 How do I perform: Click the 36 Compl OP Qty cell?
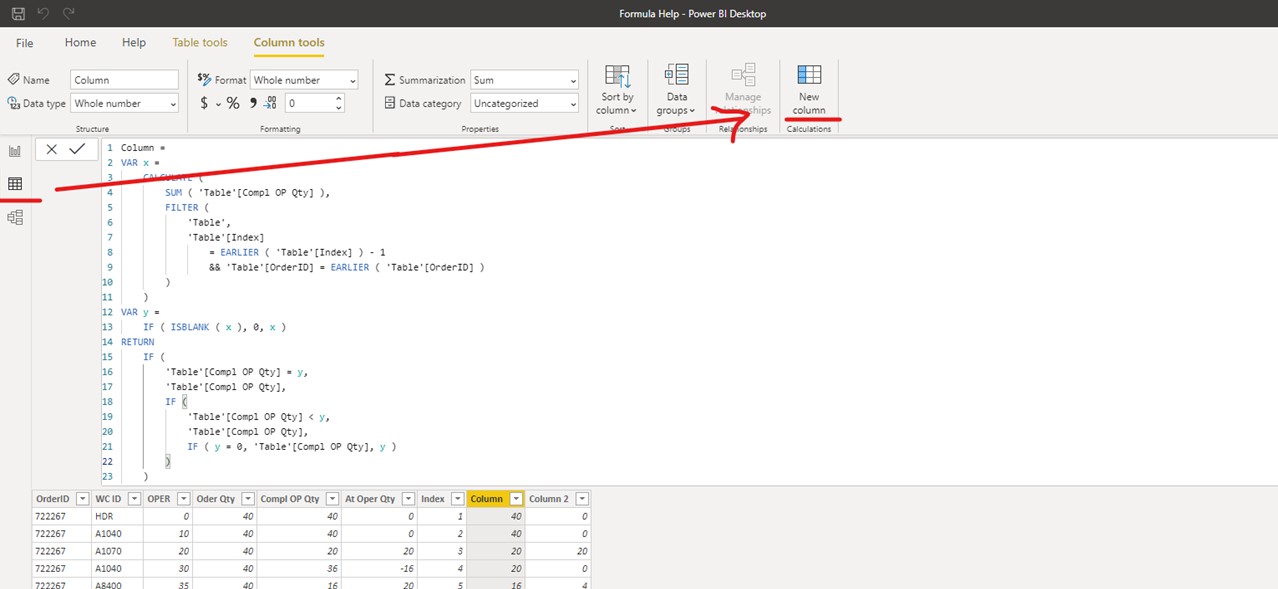pyautogui.click(x=299, y=568)
